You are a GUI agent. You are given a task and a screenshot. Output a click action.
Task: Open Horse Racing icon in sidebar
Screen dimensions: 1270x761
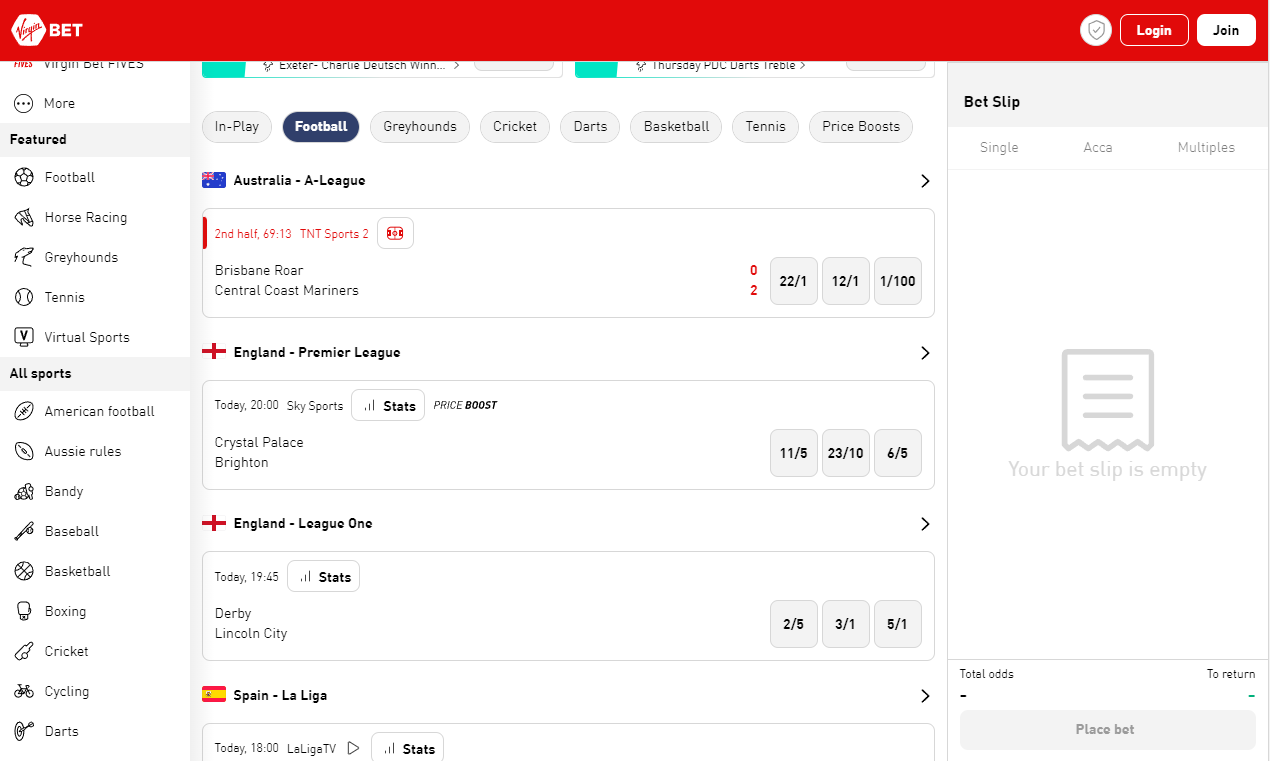[x=24, y=217]
